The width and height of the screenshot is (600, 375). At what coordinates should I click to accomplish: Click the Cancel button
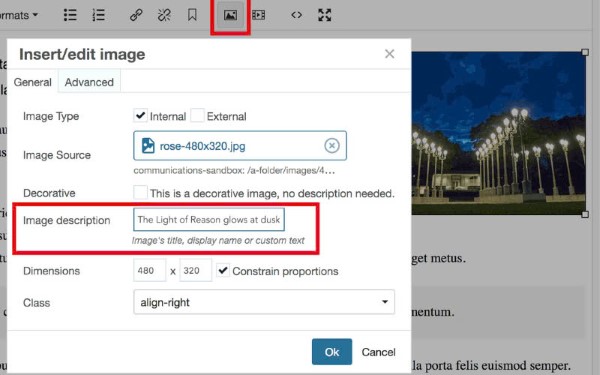(378, 352)
